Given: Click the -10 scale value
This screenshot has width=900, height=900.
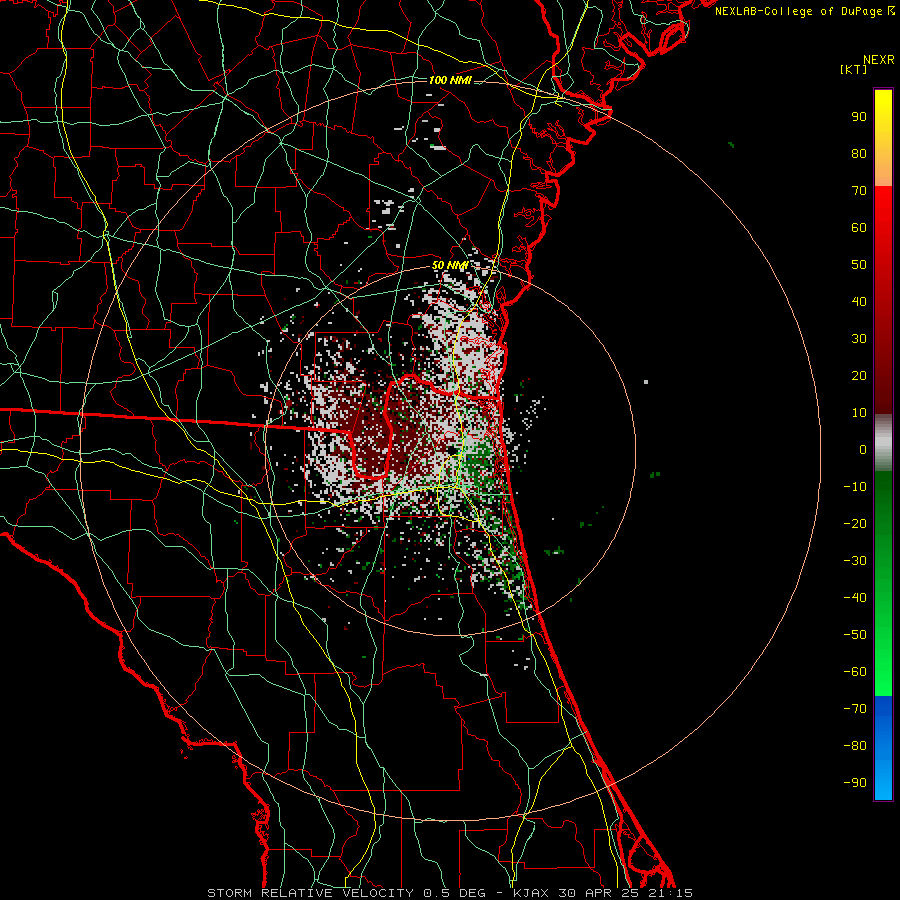Looking at the screenshot, I should [855, 487].
